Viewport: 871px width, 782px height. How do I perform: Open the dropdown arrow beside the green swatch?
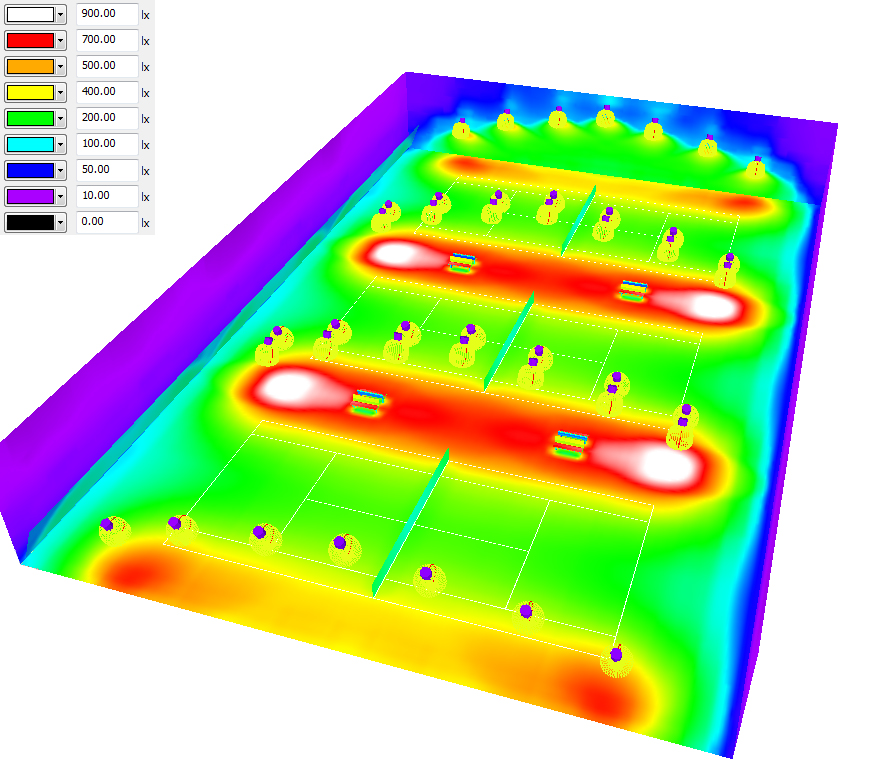point(61,118)
